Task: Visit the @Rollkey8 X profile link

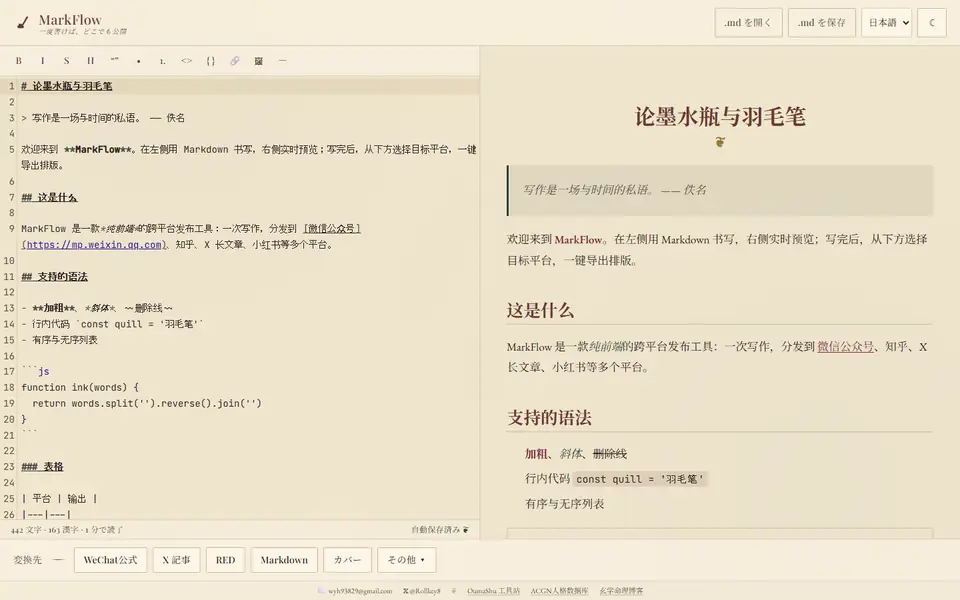Action: click(422, 591)
